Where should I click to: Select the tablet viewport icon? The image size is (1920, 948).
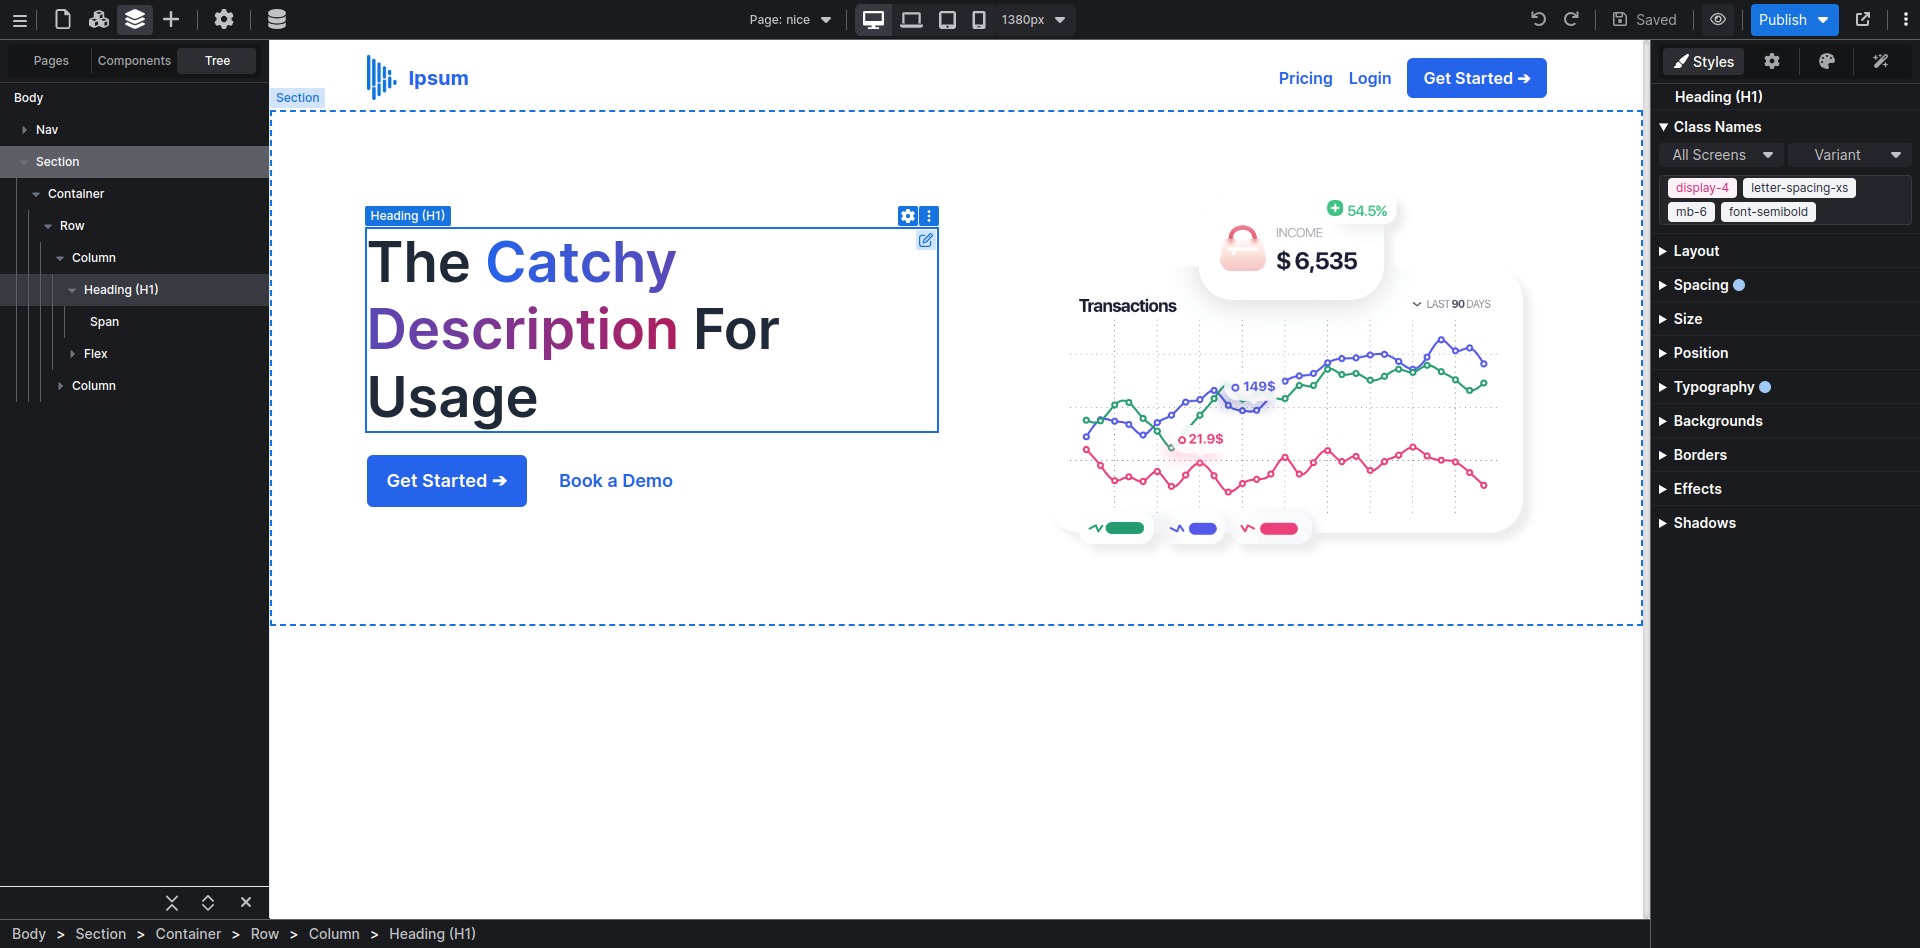946,20
